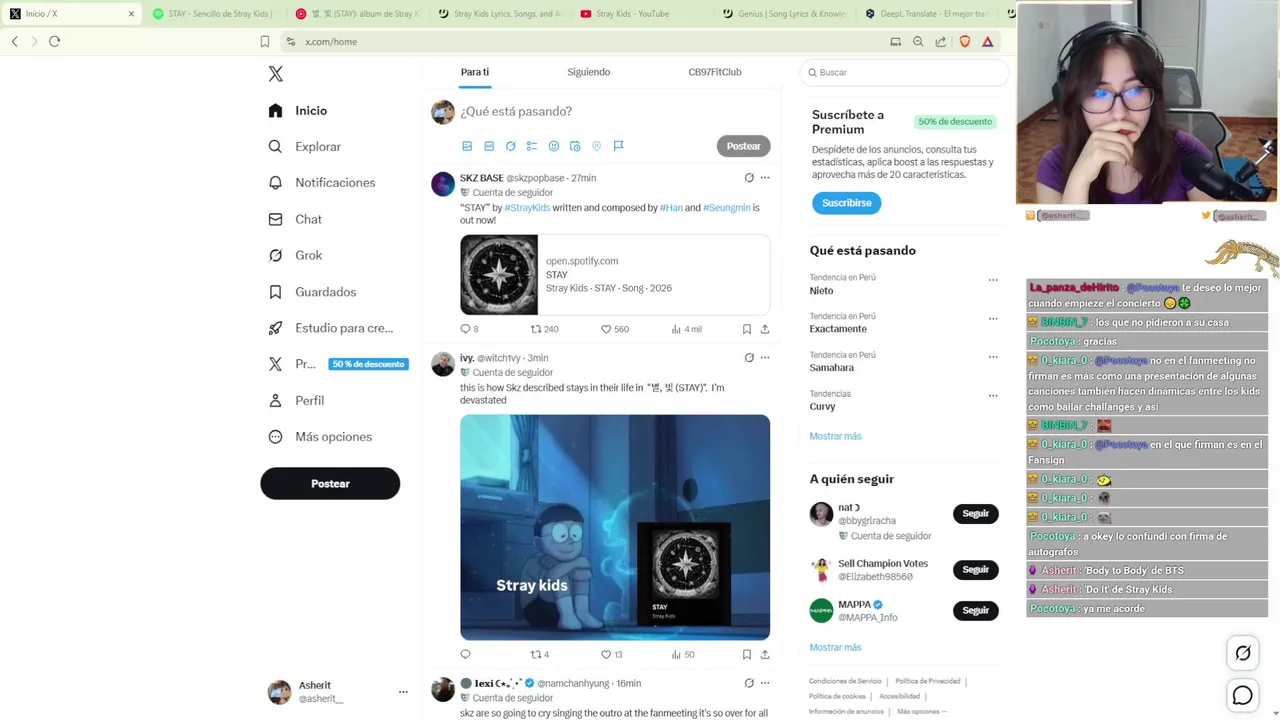Viewport: 1280px width, 720px height.
Task: Open the Stray kids video thumbnail
Action: (x=615, y=527)
